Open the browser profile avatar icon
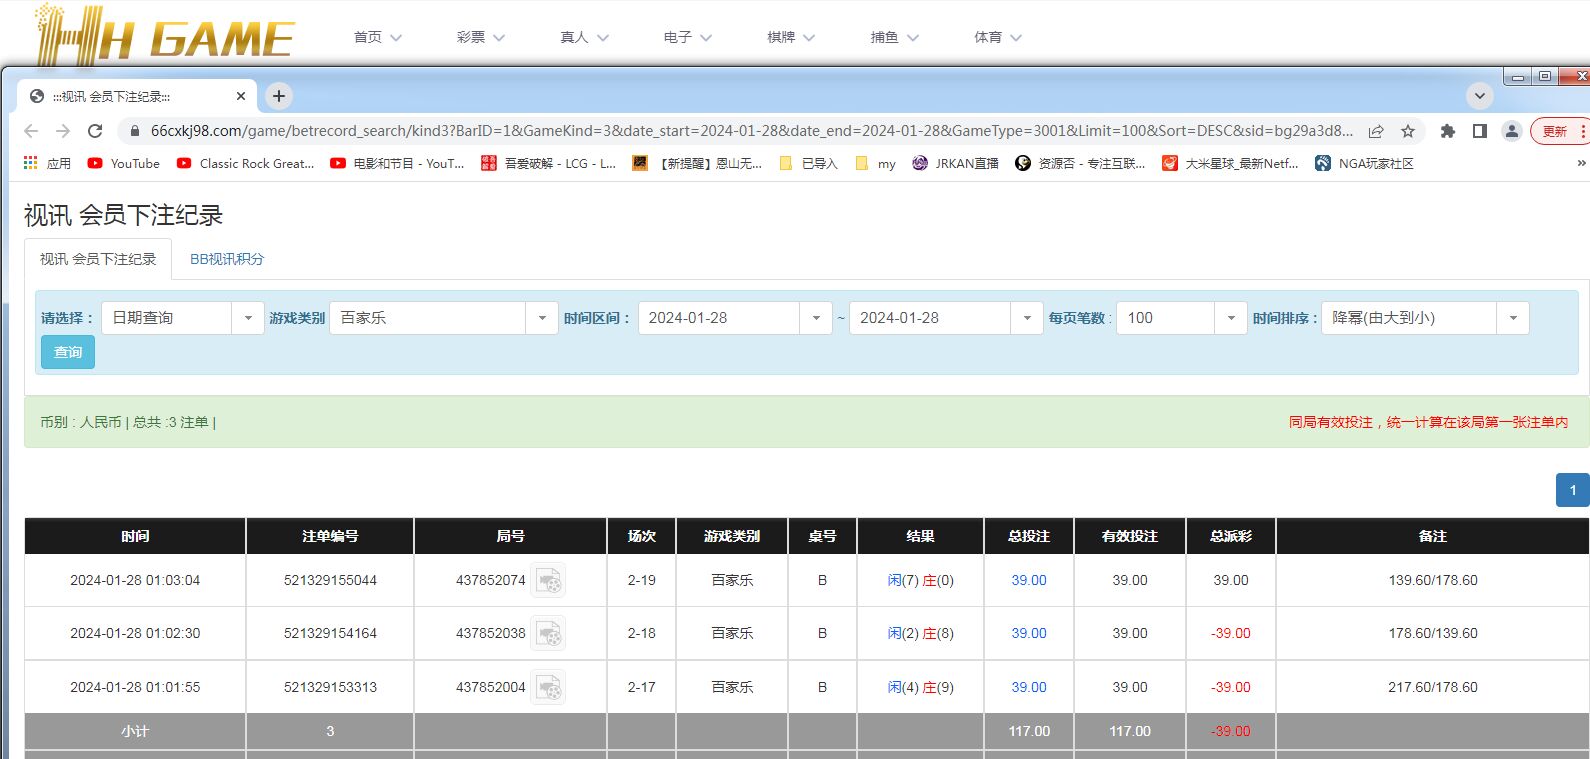 1512,131
